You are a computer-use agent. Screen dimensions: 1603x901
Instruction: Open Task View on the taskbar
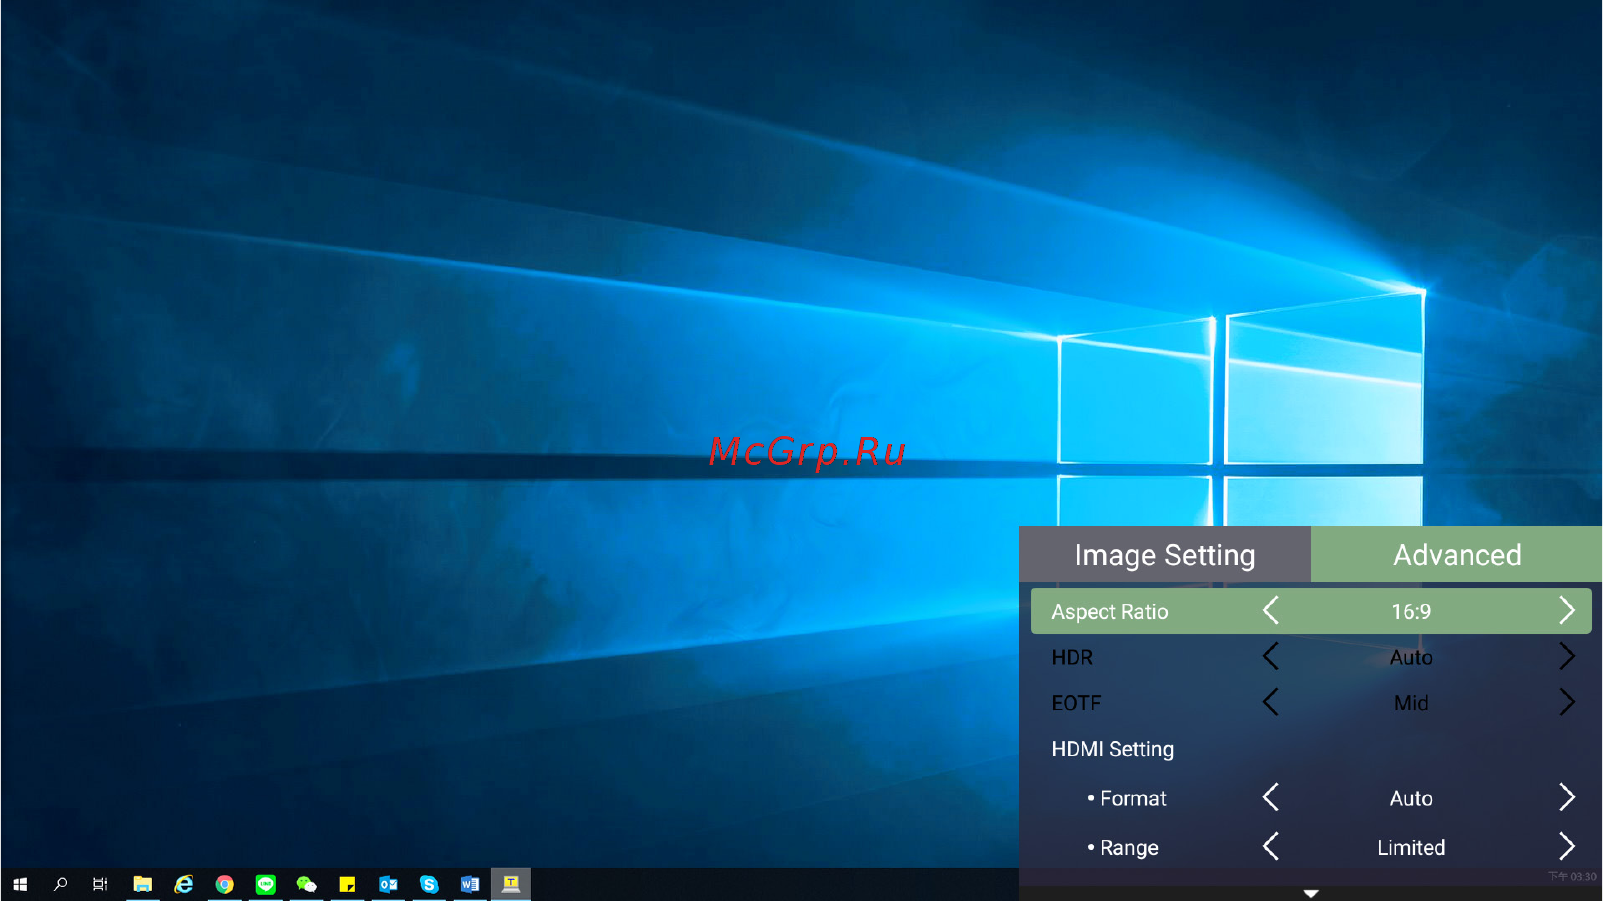[100, 884]
